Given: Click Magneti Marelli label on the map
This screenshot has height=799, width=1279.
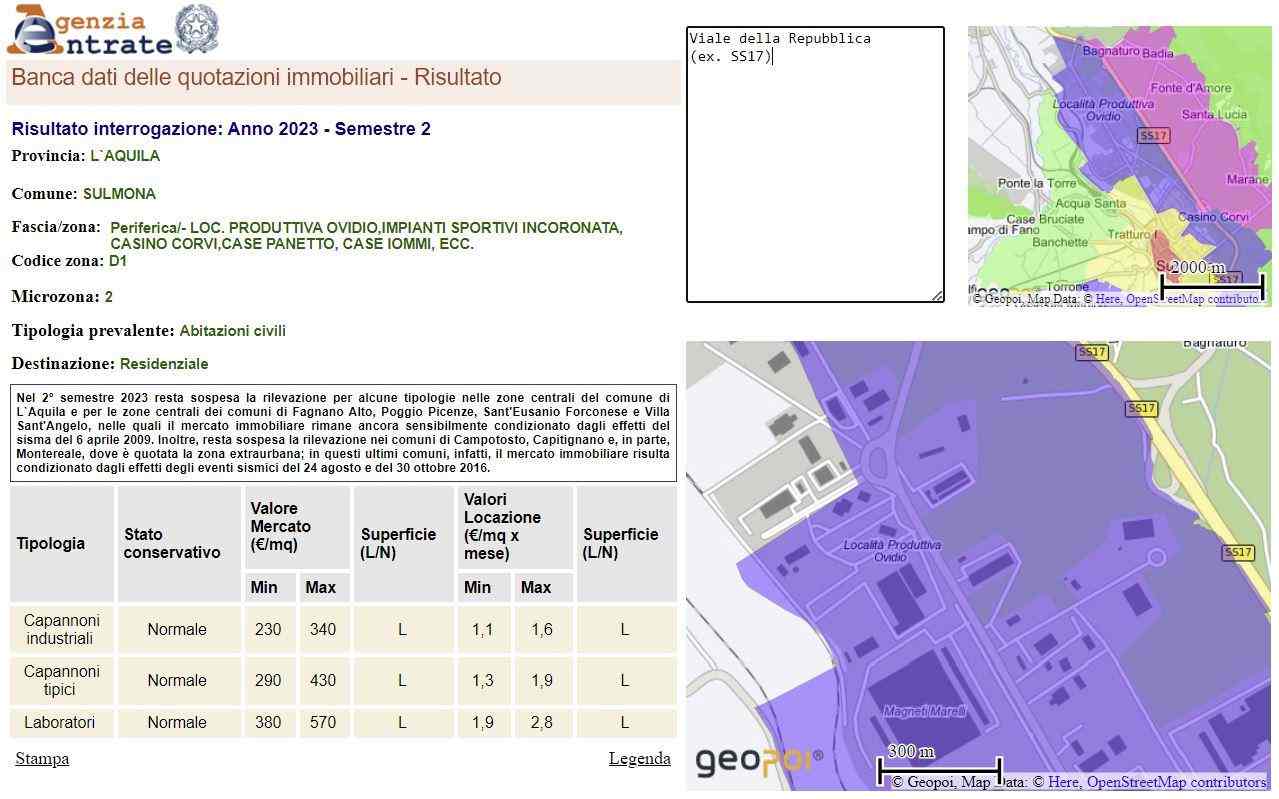Looking at the screenshot, I should click(x=925, y=711).
